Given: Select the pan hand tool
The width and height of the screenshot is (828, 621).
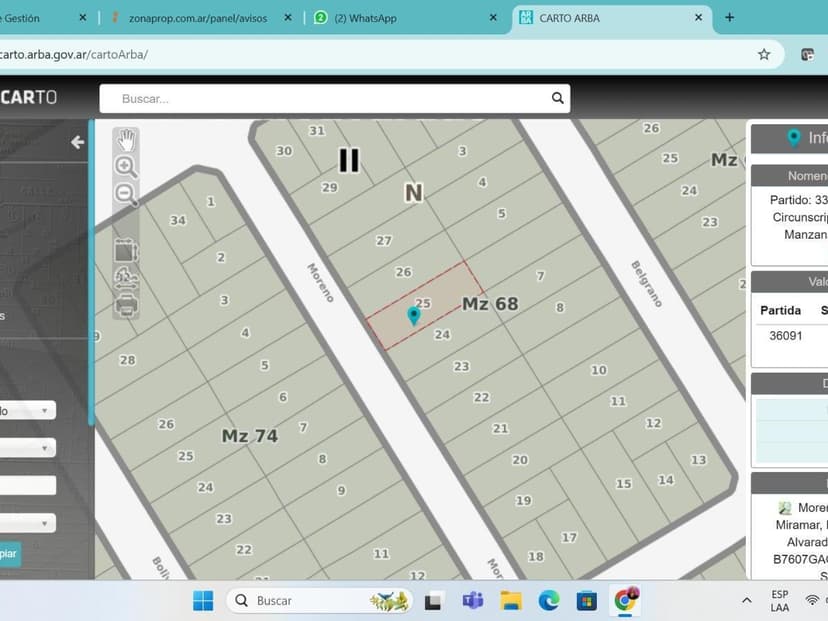Looking at the screenshot, I should coord(126,140).
